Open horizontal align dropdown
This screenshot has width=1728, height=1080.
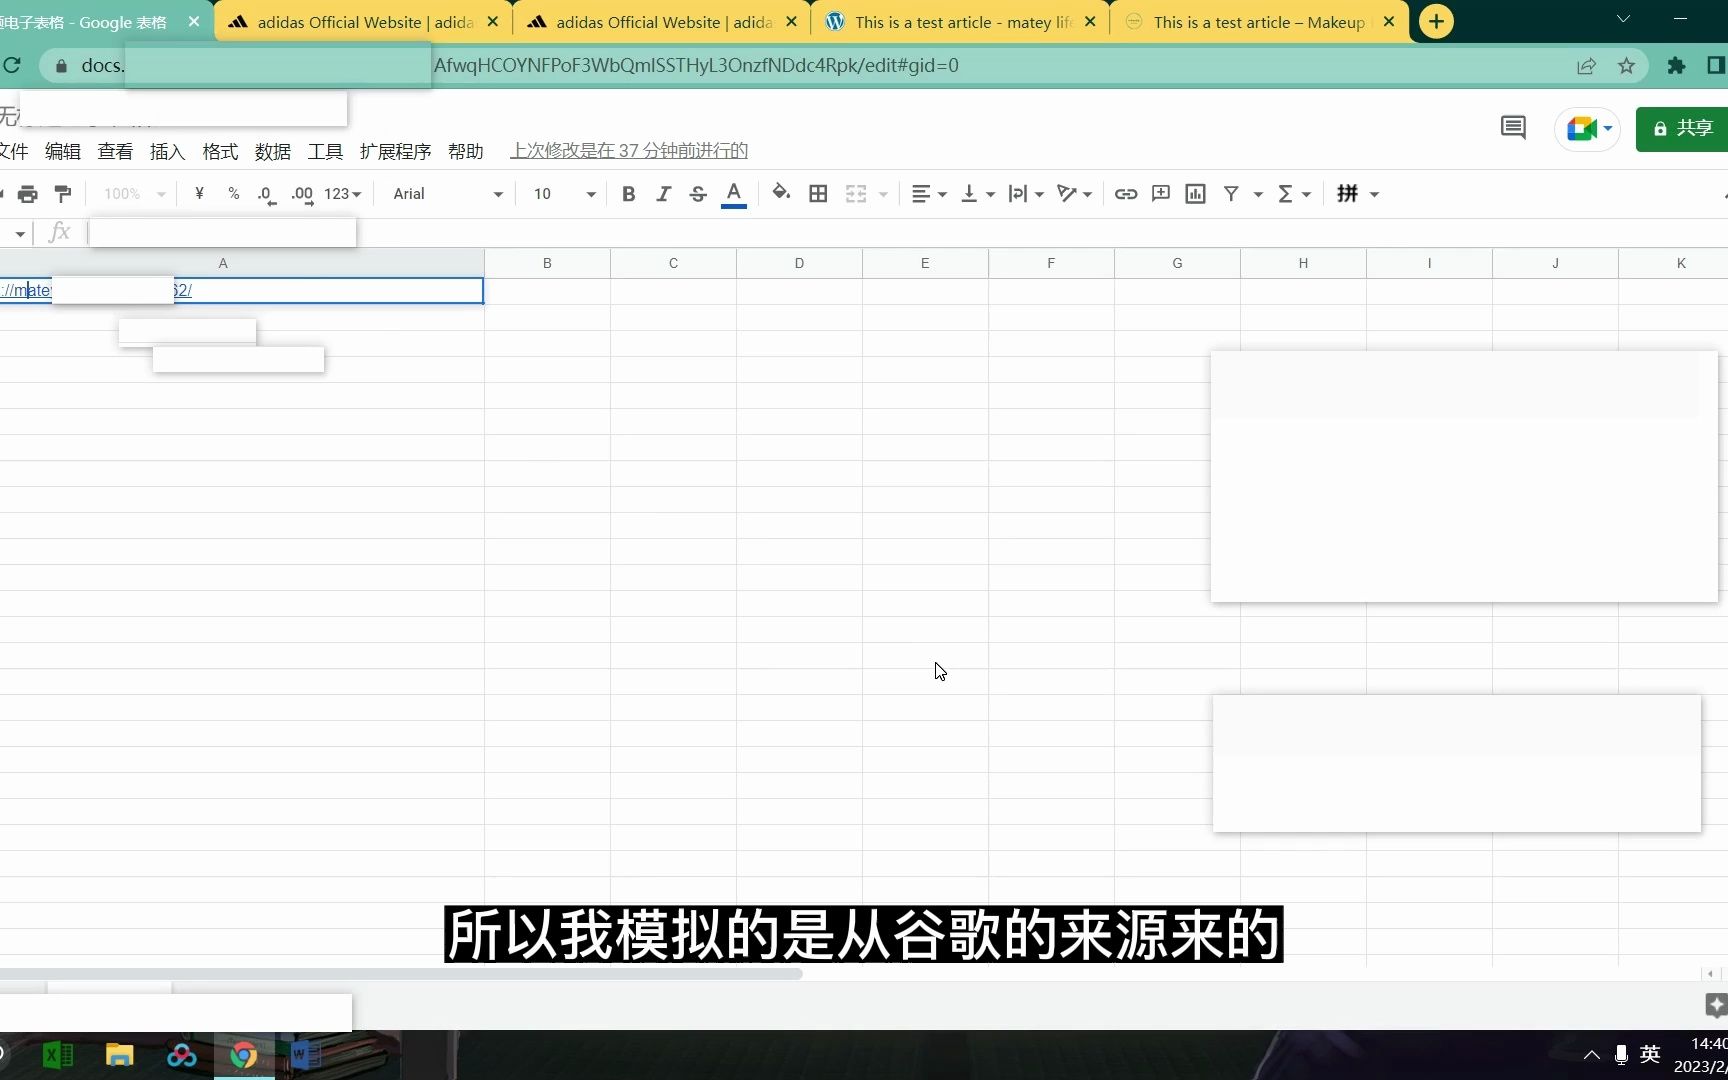point(929,194)
